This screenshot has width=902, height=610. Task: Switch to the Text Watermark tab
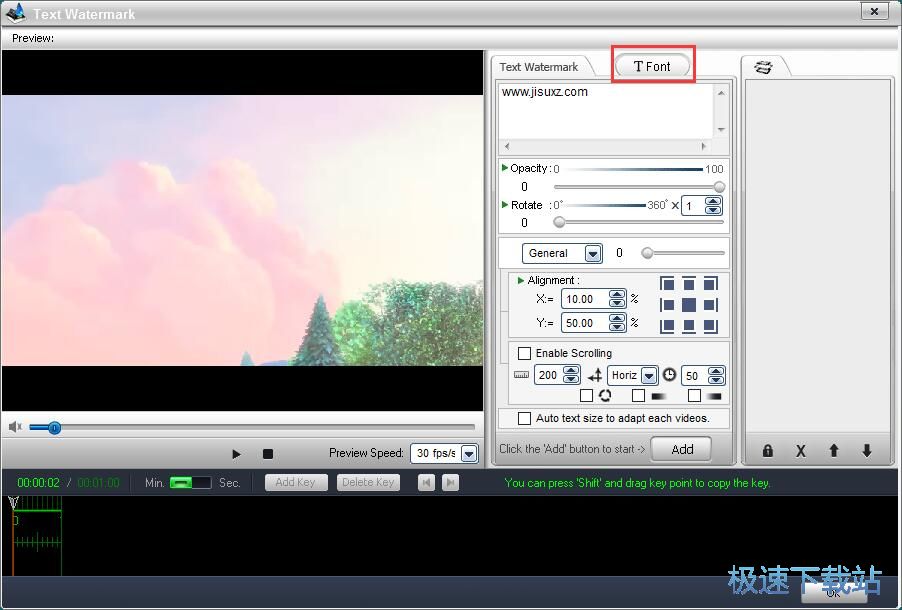pos(538,67)
